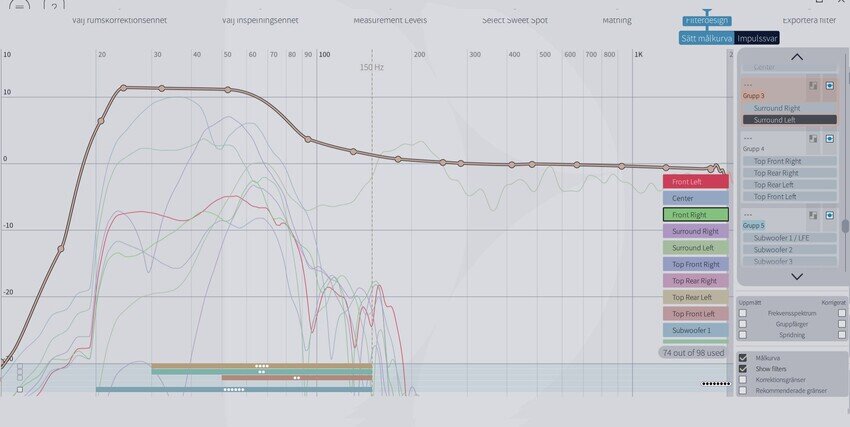Open the hamburger menu icon
Screen dimensions: 850x427
point(20,5)
